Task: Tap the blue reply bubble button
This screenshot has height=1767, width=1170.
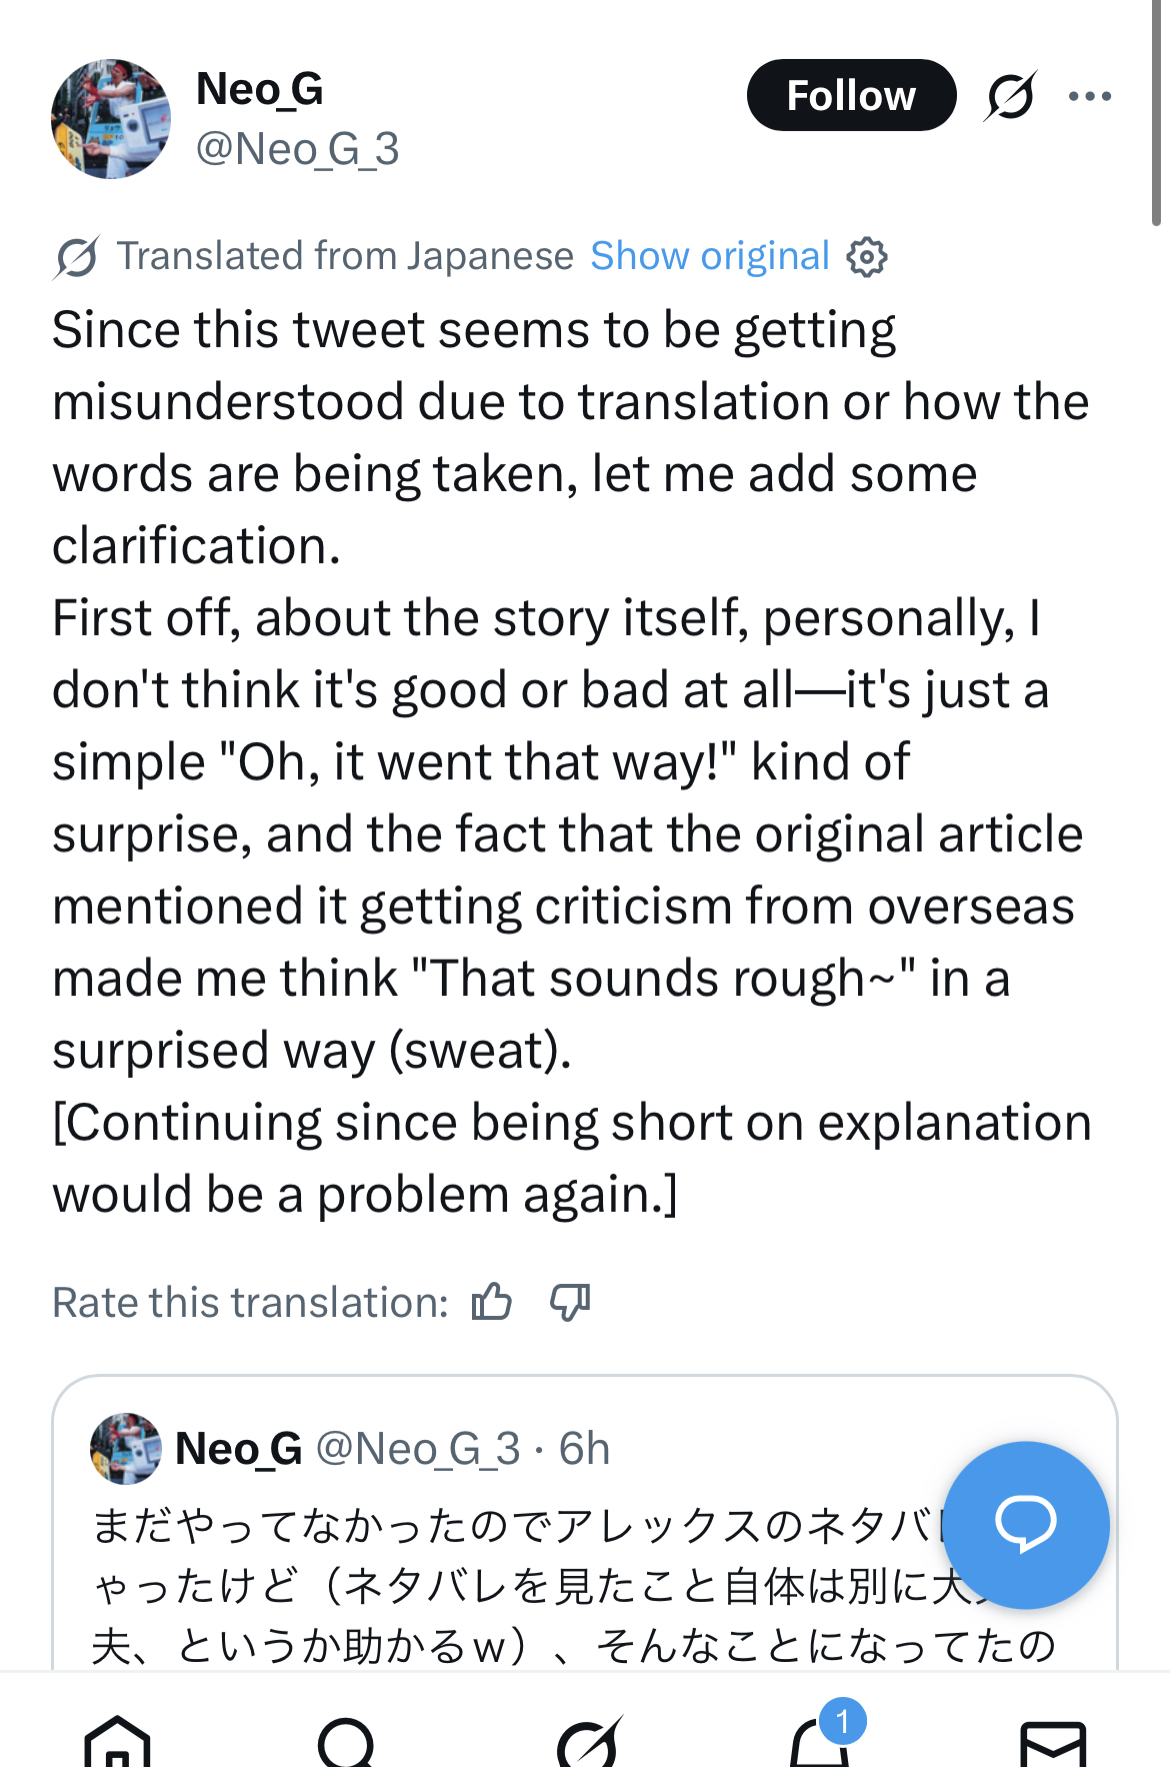Action: coord(1026,1524)
